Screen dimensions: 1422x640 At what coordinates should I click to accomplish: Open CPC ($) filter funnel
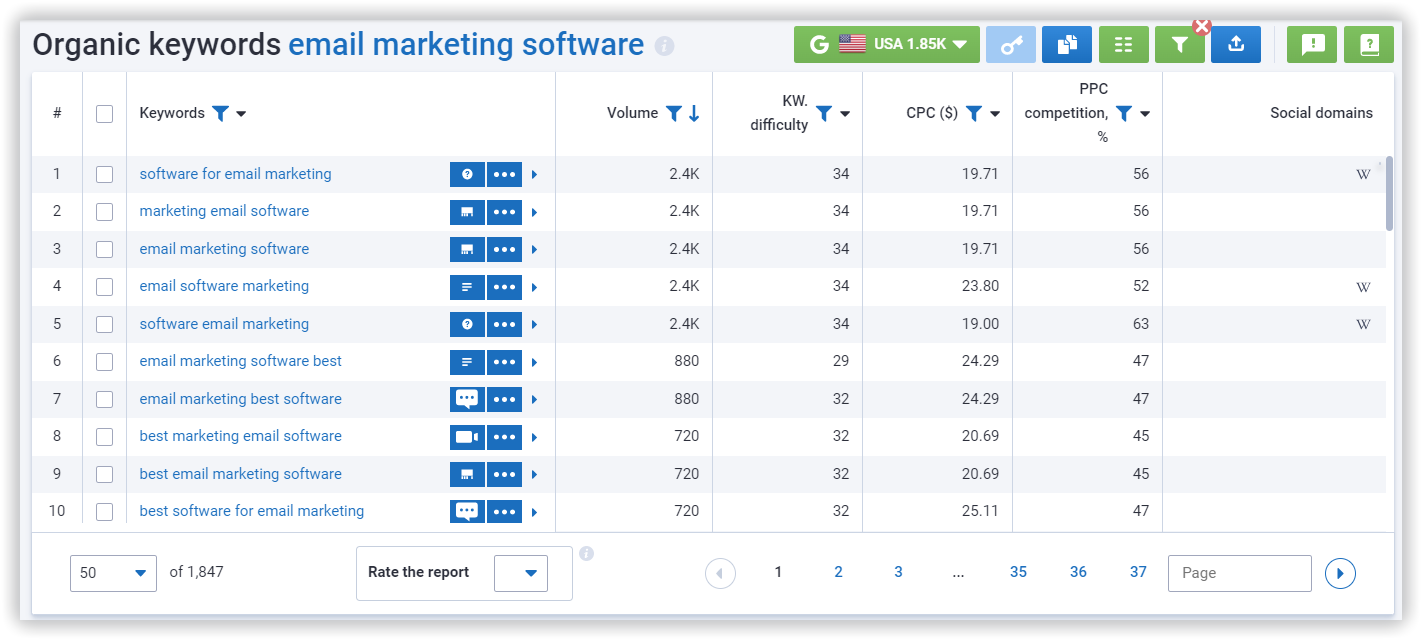[973, 113]
